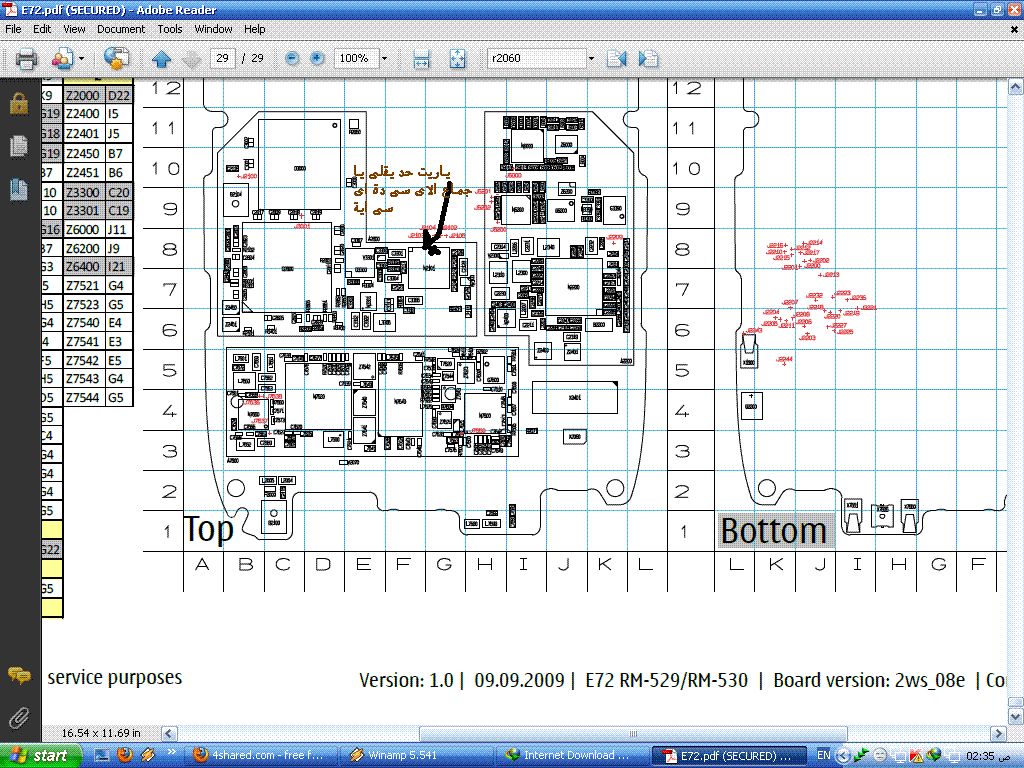Click the fit width scrolling icon
1024x768 pixels.
point(421,59)
